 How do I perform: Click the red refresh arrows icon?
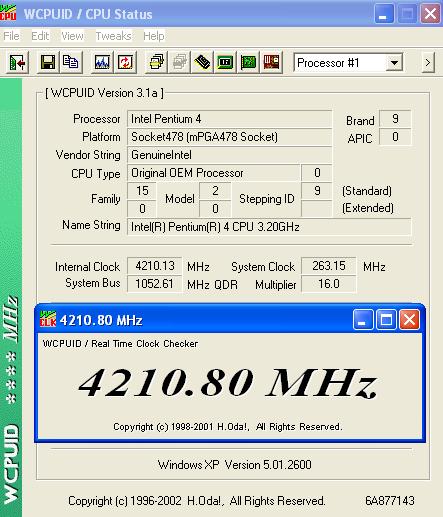[125, 62]
